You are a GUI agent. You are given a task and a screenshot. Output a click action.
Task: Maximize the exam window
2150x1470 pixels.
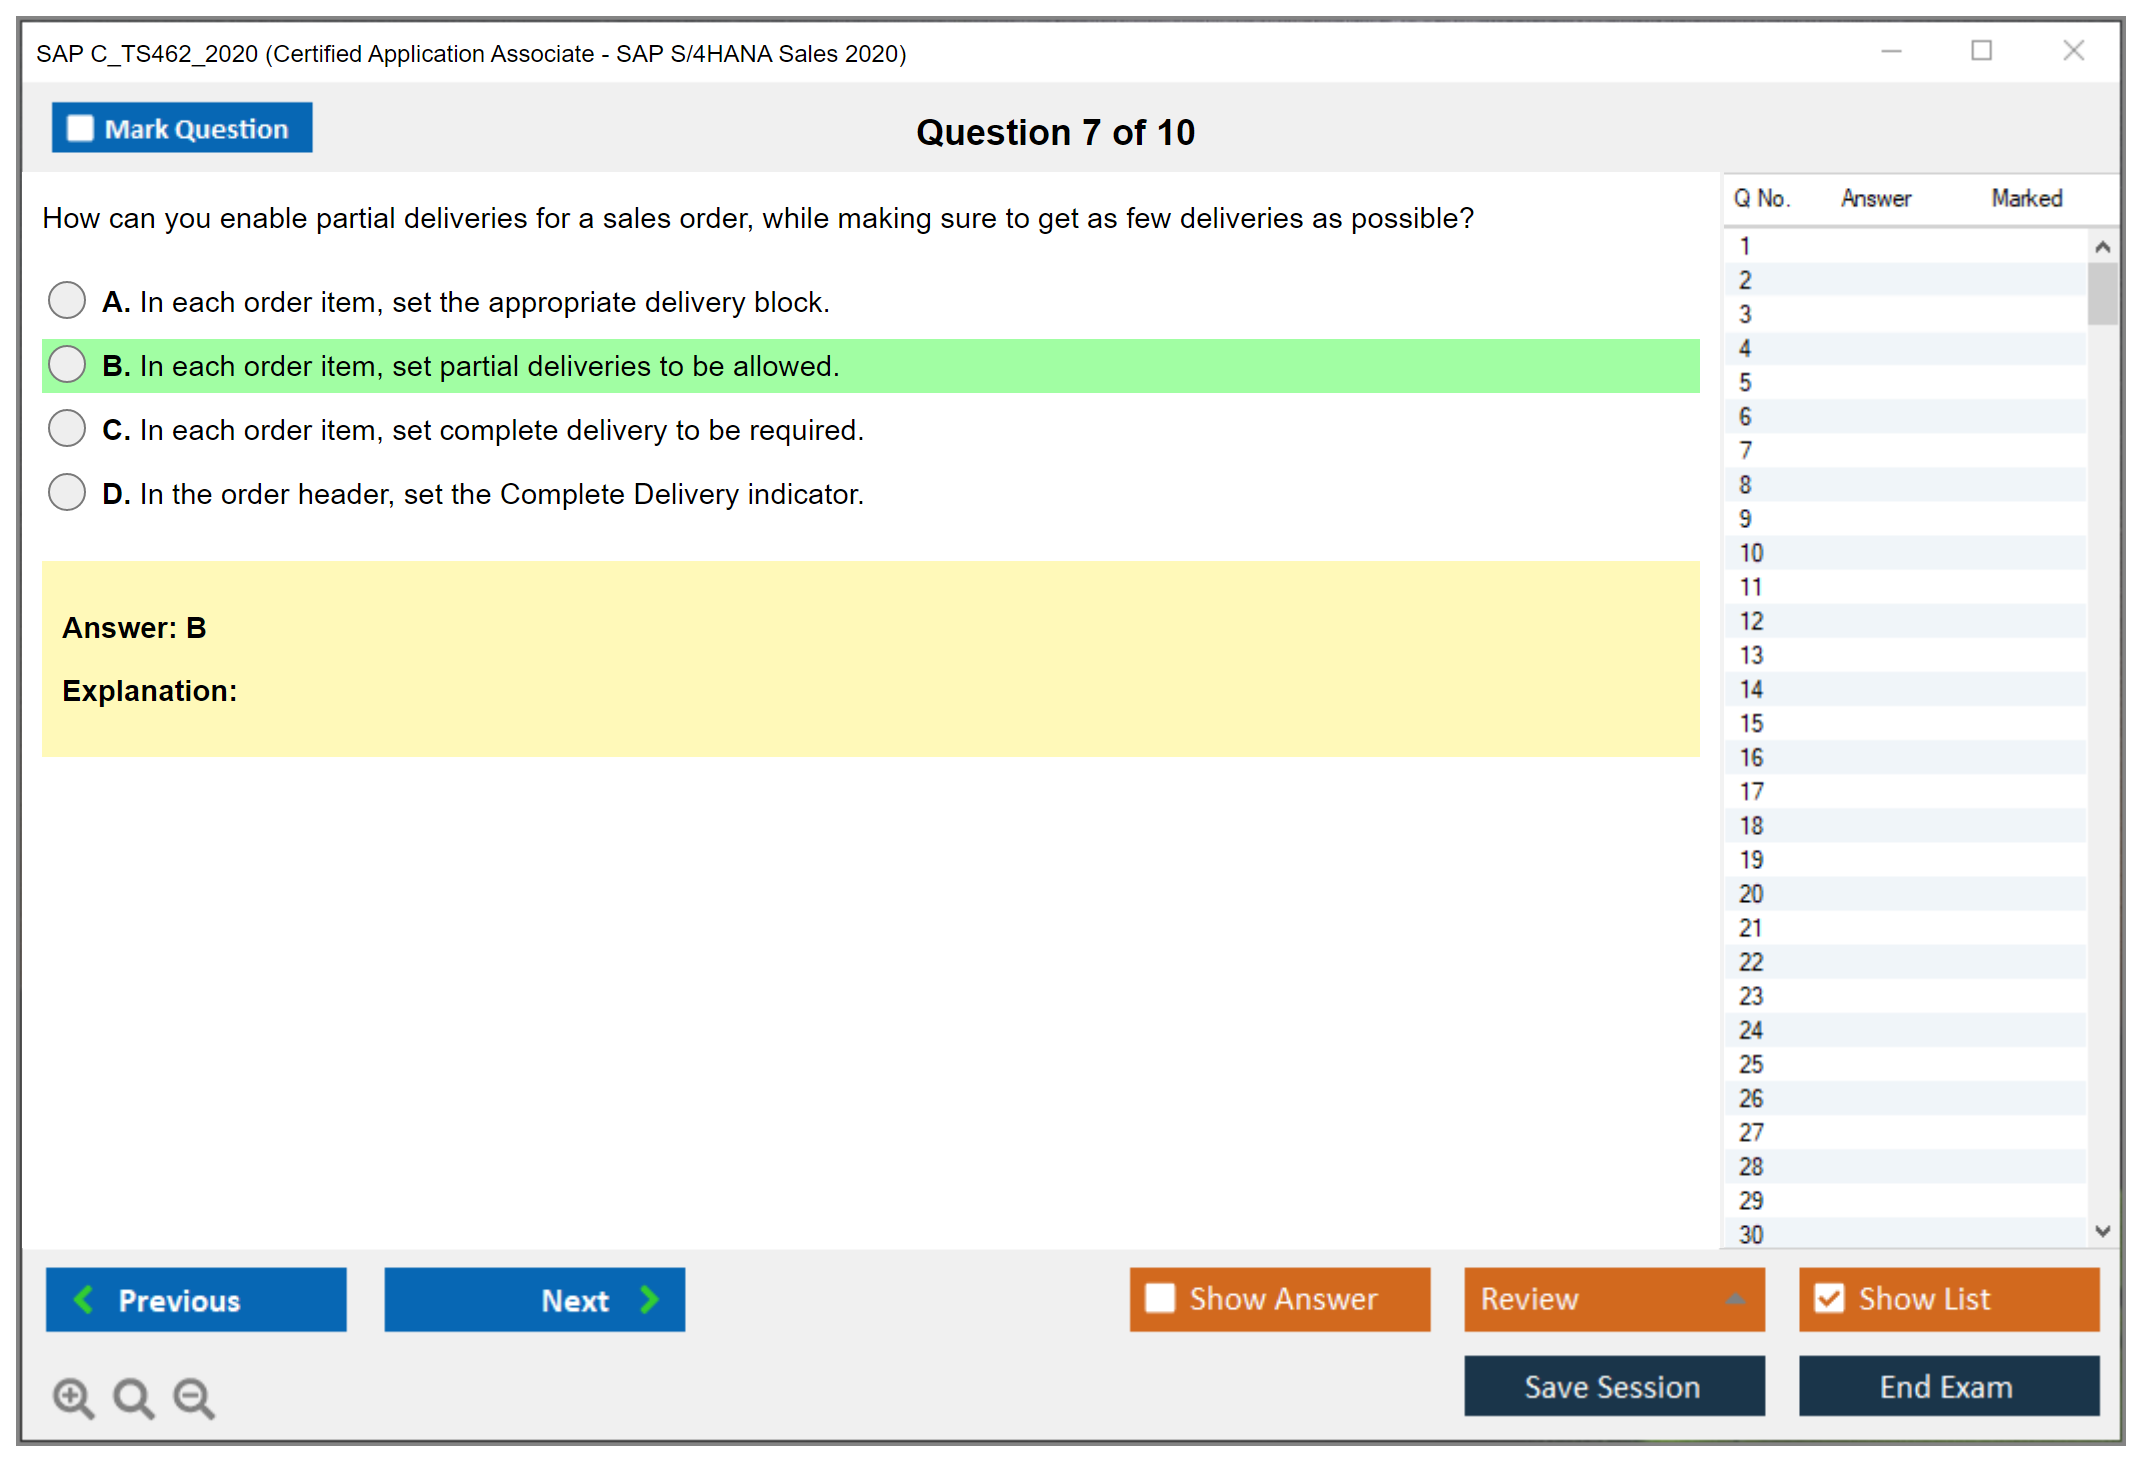pos(1981,51)
